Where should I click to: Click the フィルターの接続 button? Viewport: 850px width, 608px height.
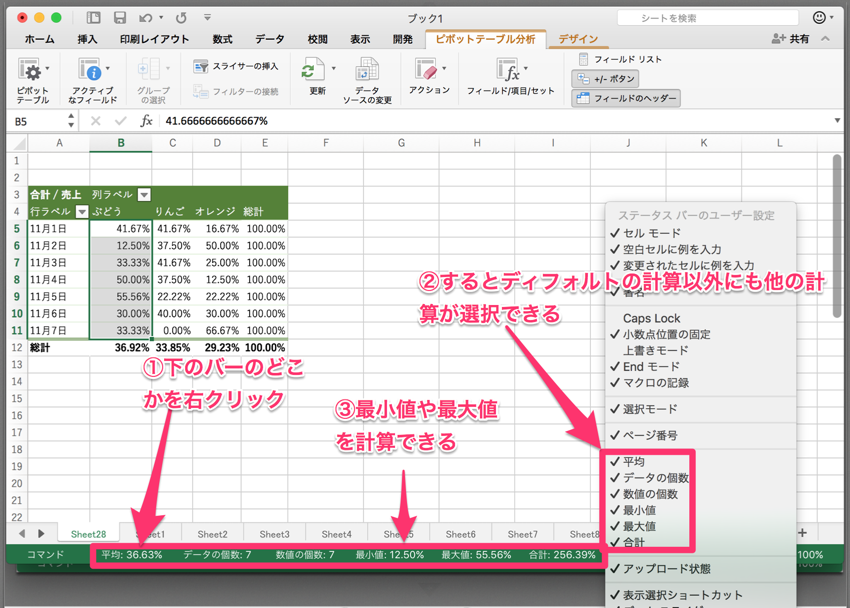[236, 92]
